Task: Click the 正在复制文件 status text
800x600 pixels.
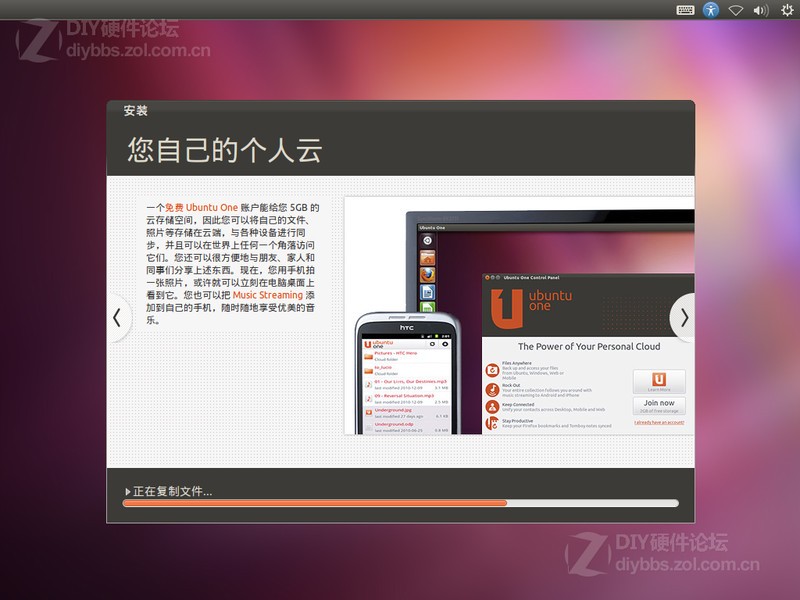Action: click(x=172, y=492)
